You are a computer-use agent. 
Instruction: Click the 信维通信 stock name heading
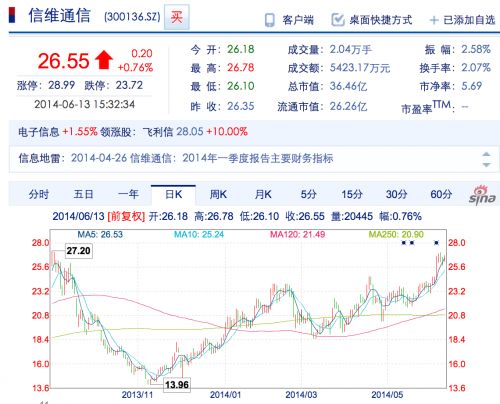pos(59,16)
